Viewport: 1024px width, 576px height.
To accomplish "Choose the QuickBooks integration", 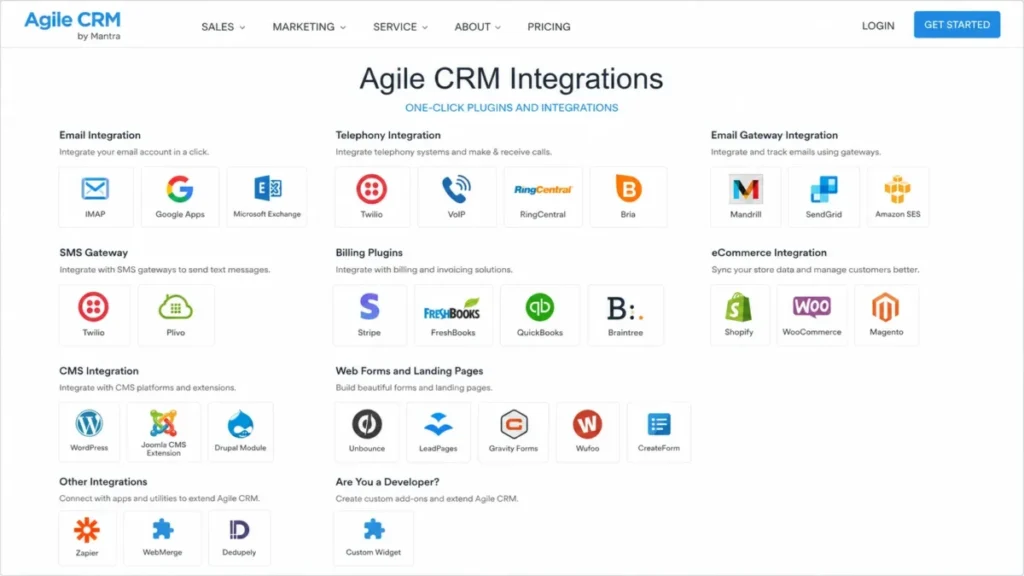I will coord(540,315).
